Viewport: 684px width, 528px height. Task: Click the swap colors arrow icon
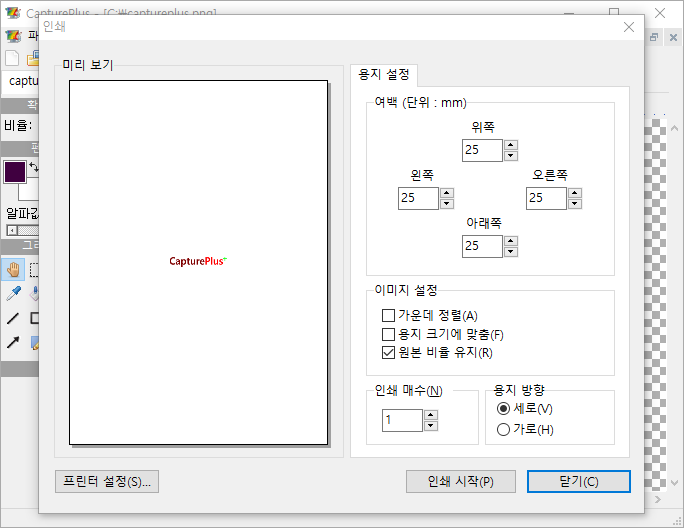click(x=33, y=166)
